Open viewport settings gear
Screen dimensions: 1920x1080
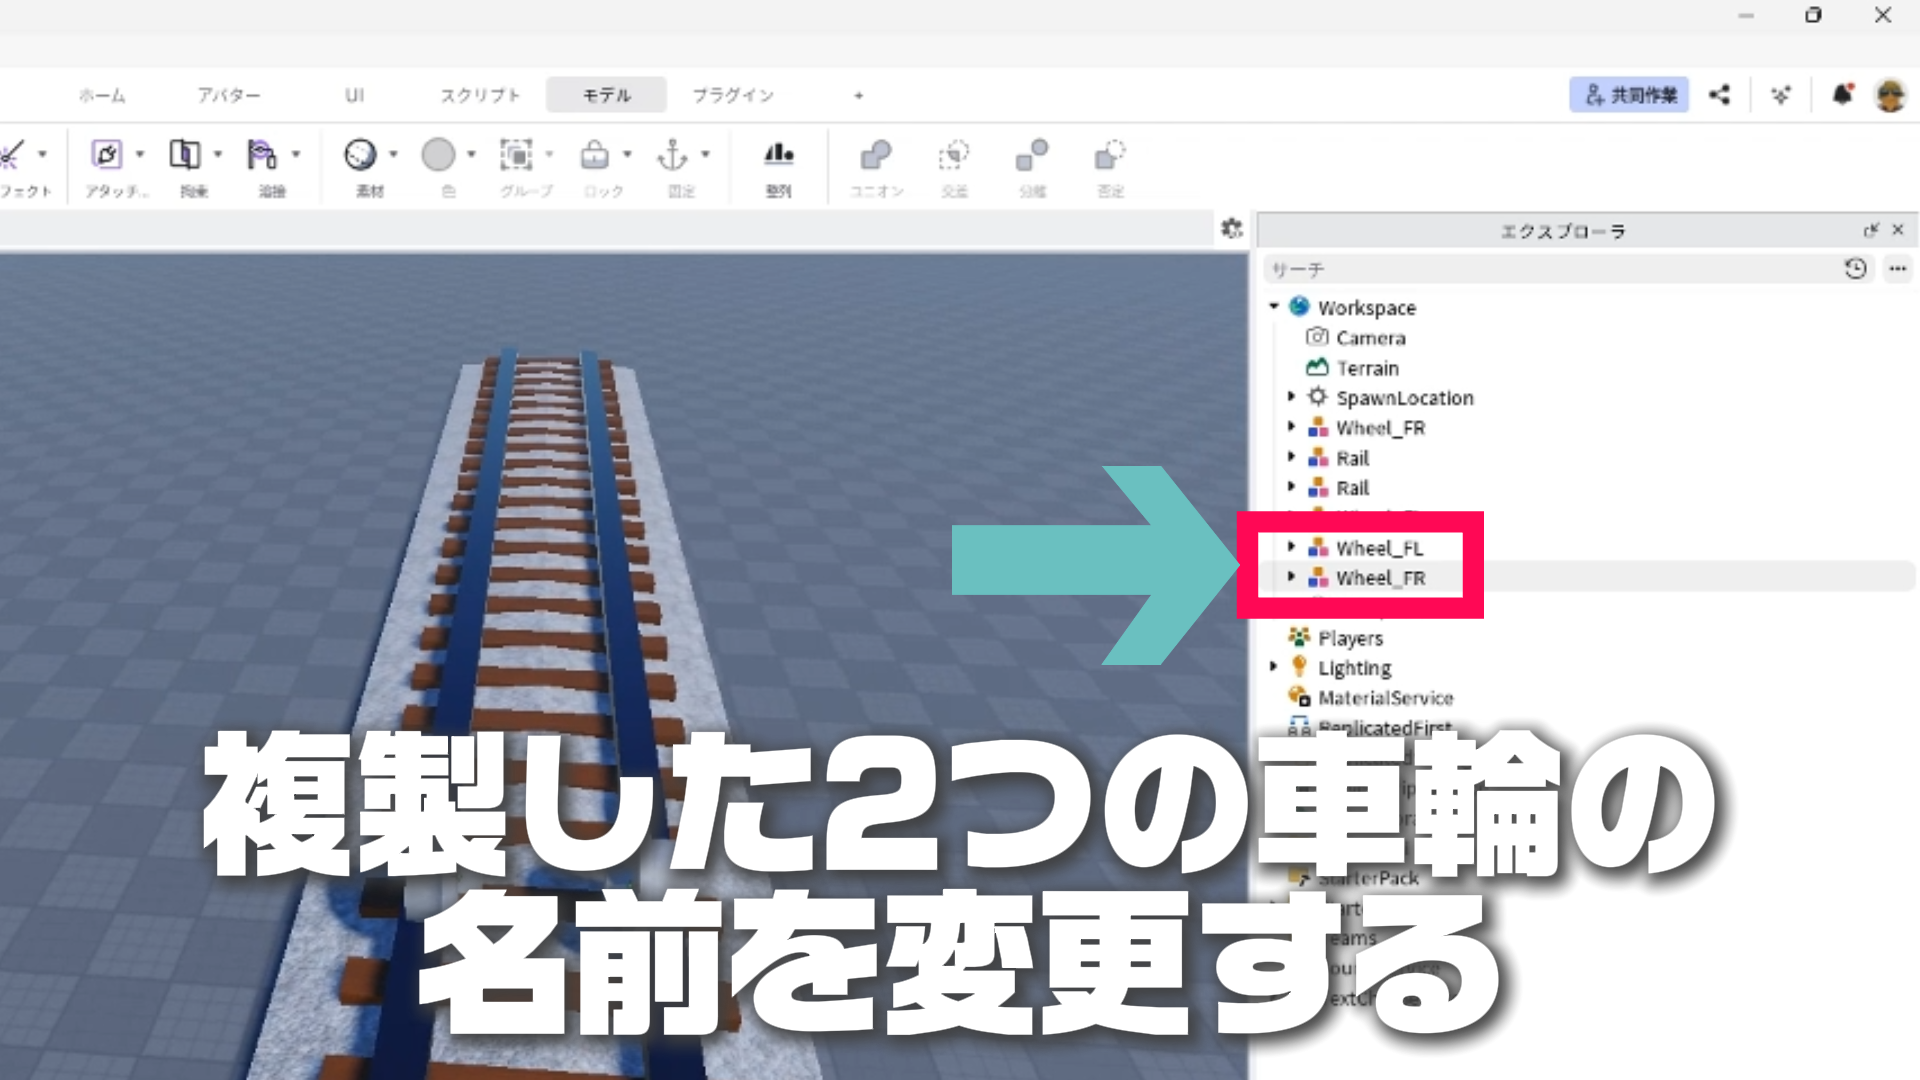[x=1232, y=229]
